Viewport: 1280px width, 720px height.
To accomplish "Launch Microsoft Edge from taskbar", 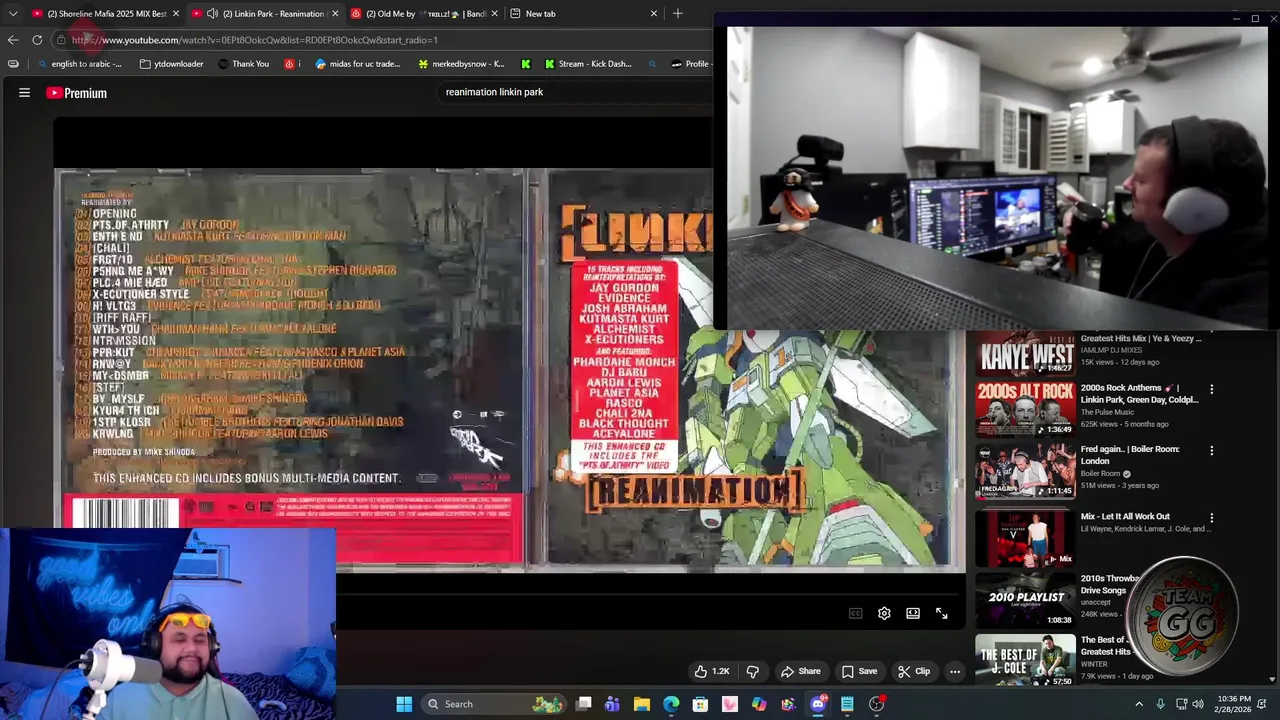I will 671,704.
